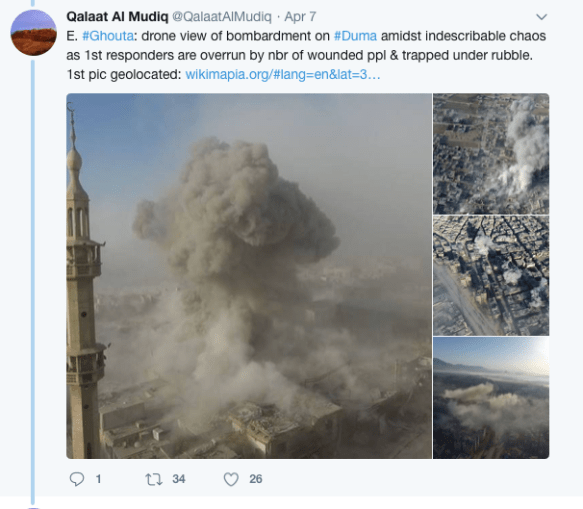The image size is (583, 509).
Task: Open the middle-right aerial city street thumbnail
Action: click(x=491, y=276)
